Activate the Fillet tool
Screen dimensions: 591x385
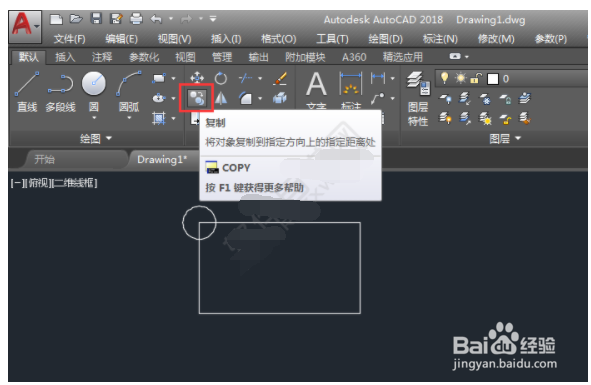pyautogui.click(x=246, y=98)
